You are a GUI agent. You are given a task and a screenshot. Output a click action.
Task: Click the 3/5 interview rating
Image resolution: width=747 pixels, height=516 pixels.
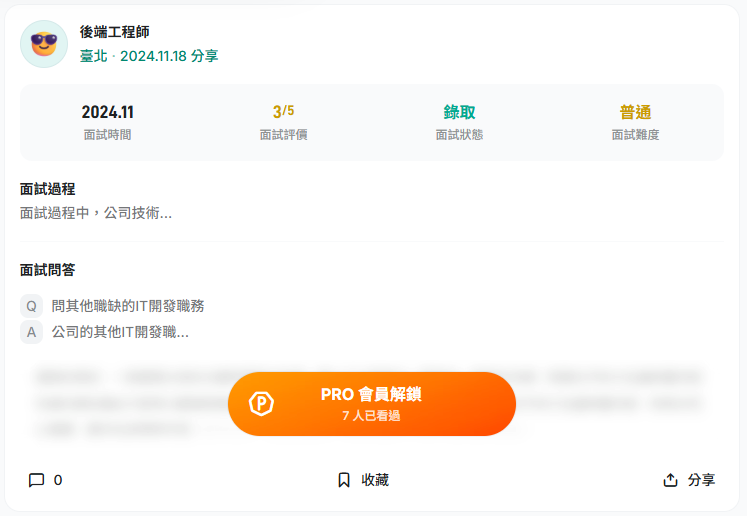tap(283, 111)
